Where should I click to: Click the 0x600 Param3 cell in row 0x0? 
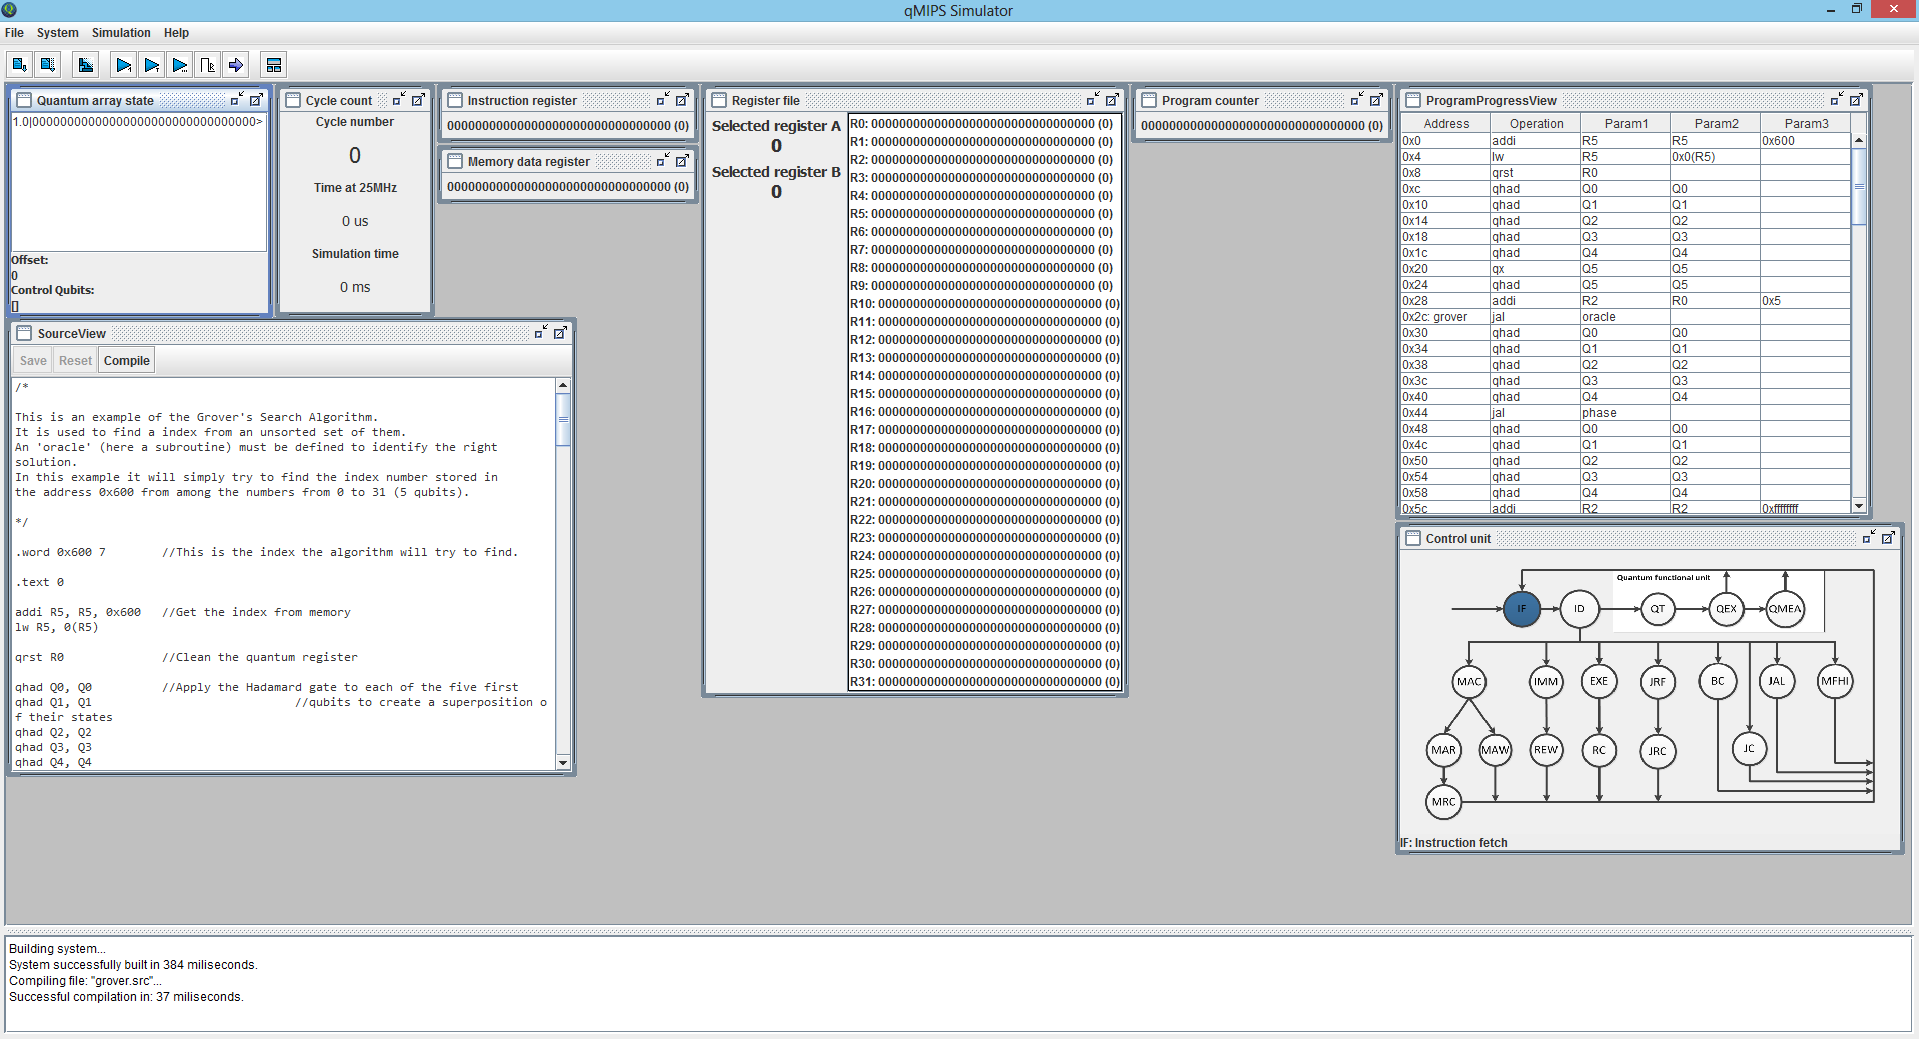[x=1805, y=141]
